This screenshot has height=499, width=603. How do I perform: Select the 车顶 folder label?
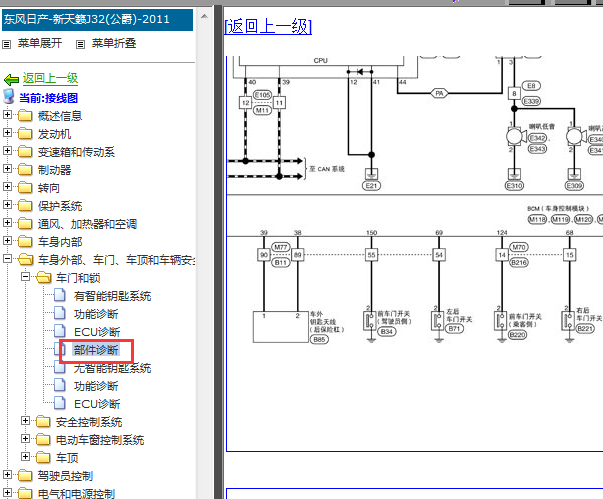(x=67, y=458)
